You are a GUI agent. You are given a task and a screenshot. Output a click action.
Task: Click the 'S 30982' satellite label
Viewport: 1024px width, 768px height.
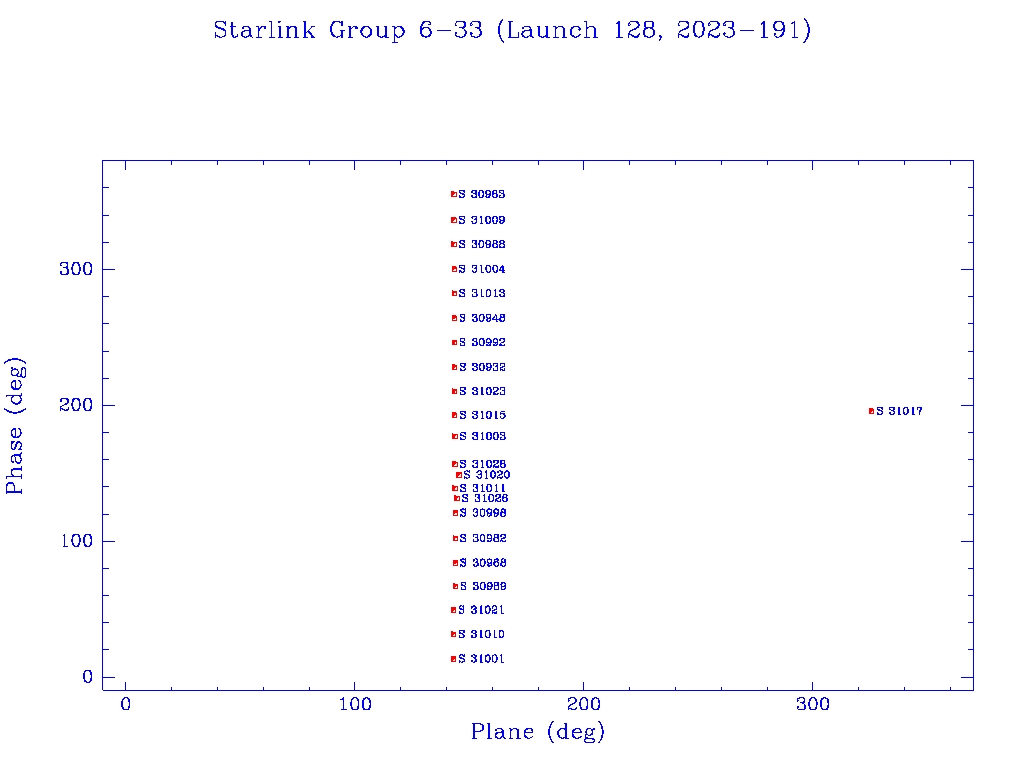pos(483,539)
